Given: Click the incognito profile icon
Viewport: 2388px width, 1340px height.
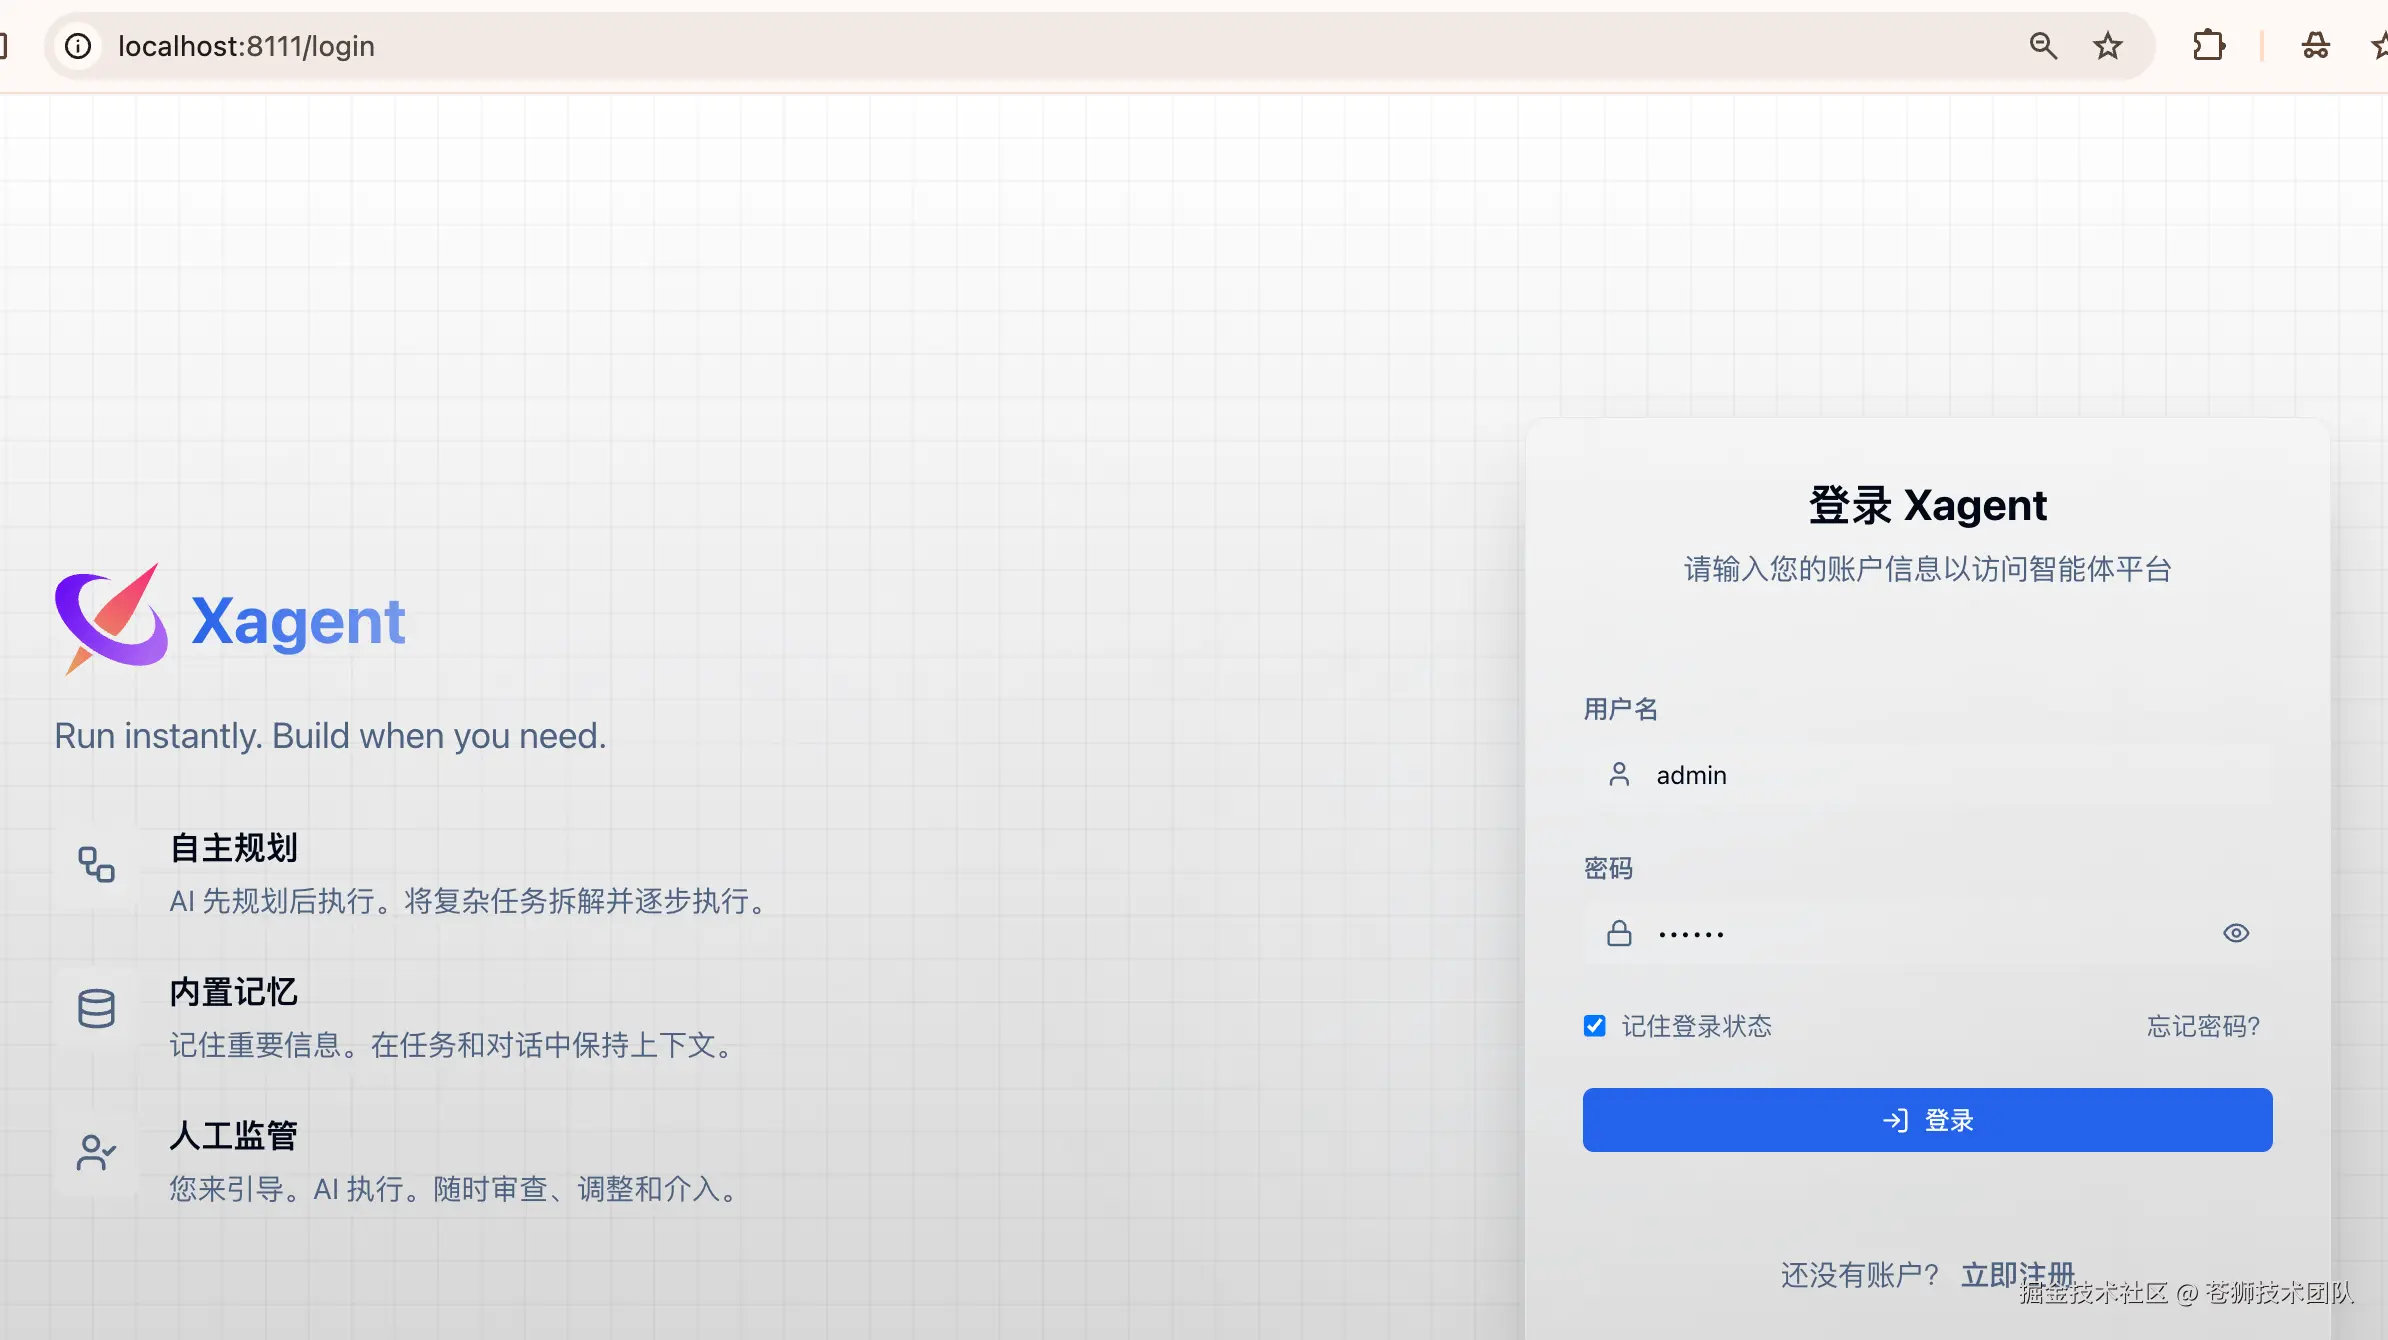Looking at the screenshot, I should coord(2316,46).
